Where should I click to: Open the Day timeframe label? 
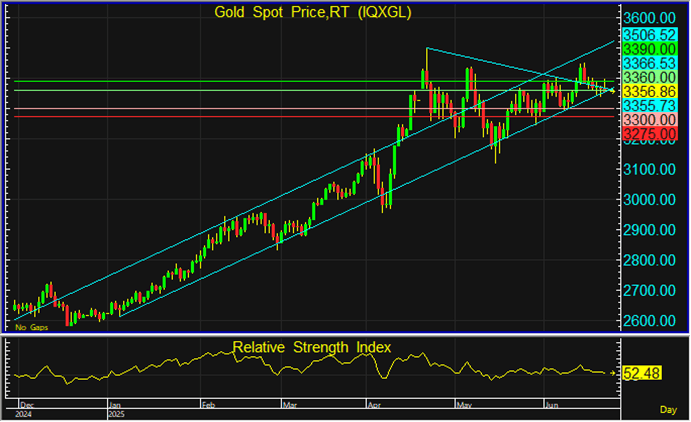pyautogui.click(x=667, y=410)
